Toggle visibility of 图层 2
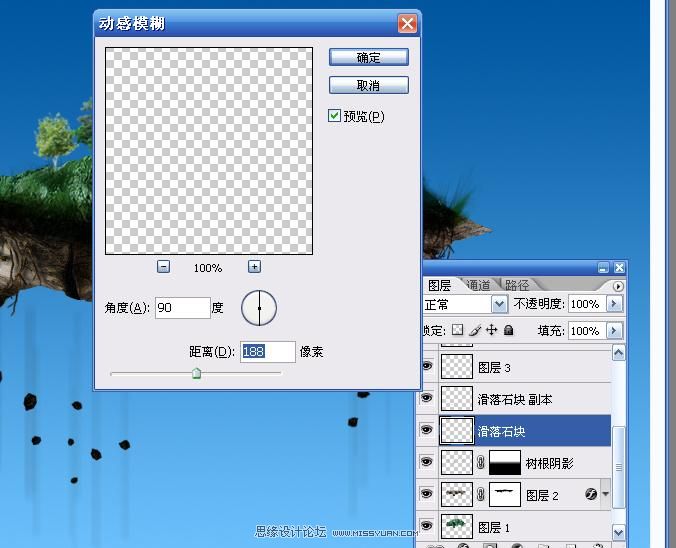 coord(427,494)
